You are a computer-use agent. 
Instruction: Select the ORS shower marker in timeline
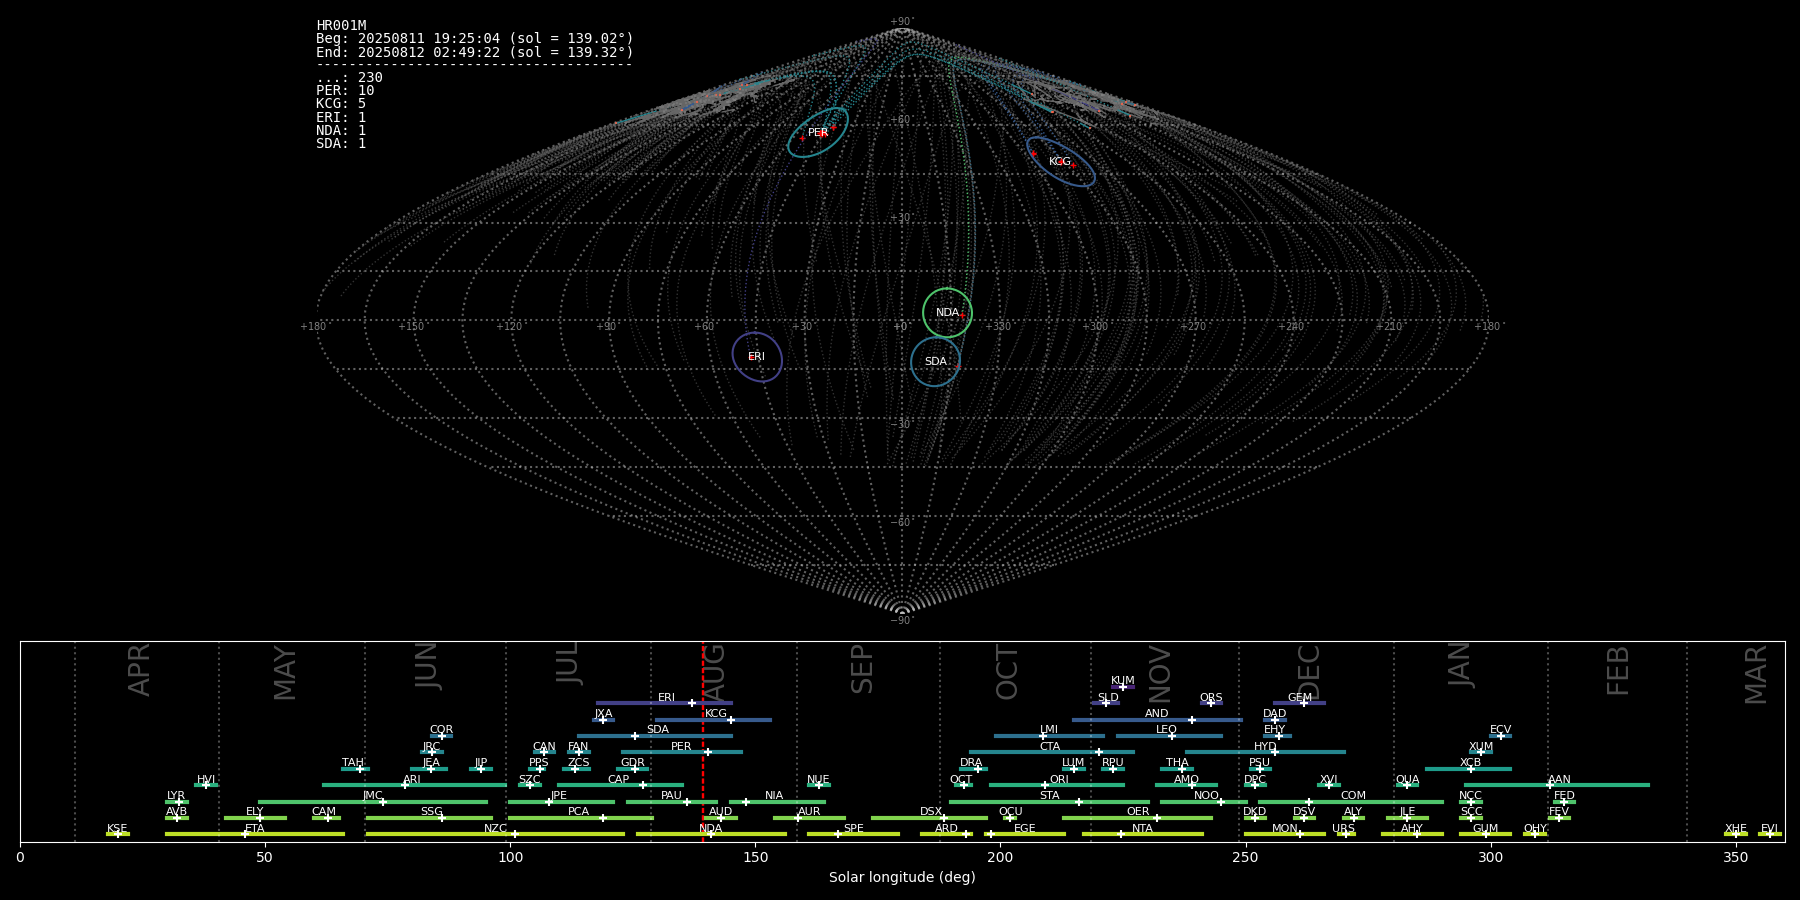pos(1211,703)
